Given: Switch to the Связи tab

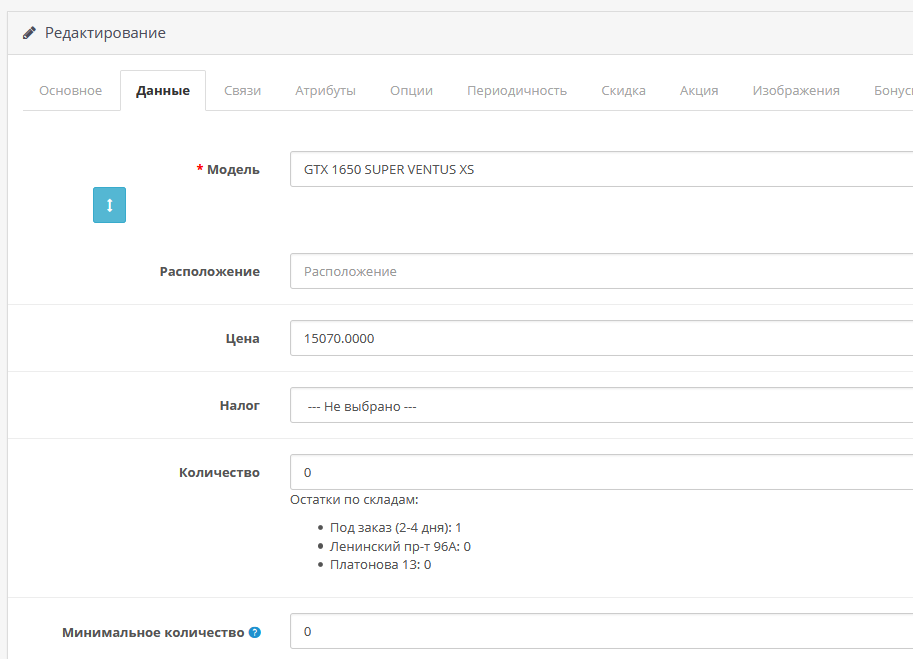Looking at the screenshot, I should [242, 91].
